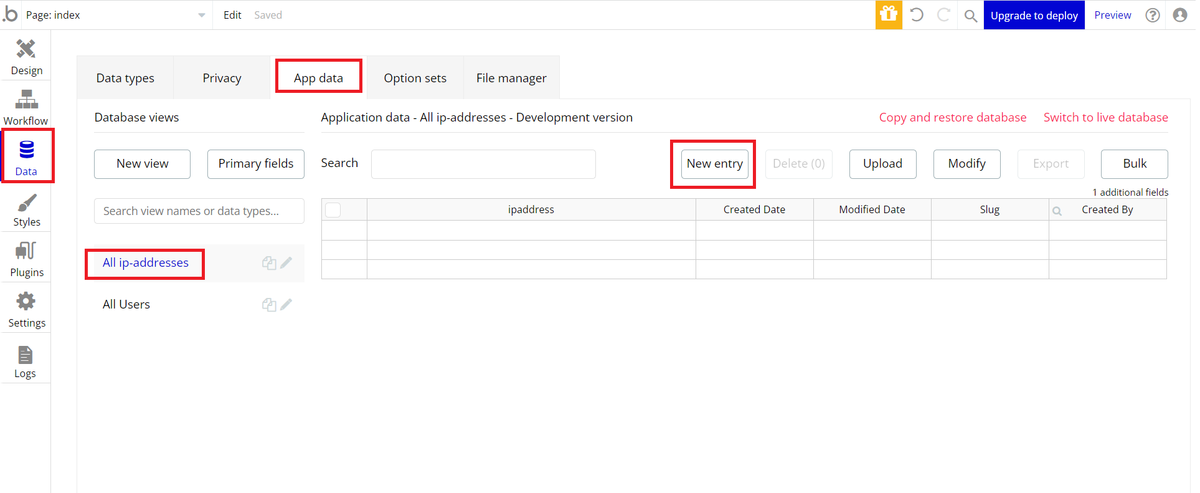Open the Design section in sidebar
Image resolution: width=1200 pixels, height=493 pixels.
pyautogui.click(x=26, y=56)
